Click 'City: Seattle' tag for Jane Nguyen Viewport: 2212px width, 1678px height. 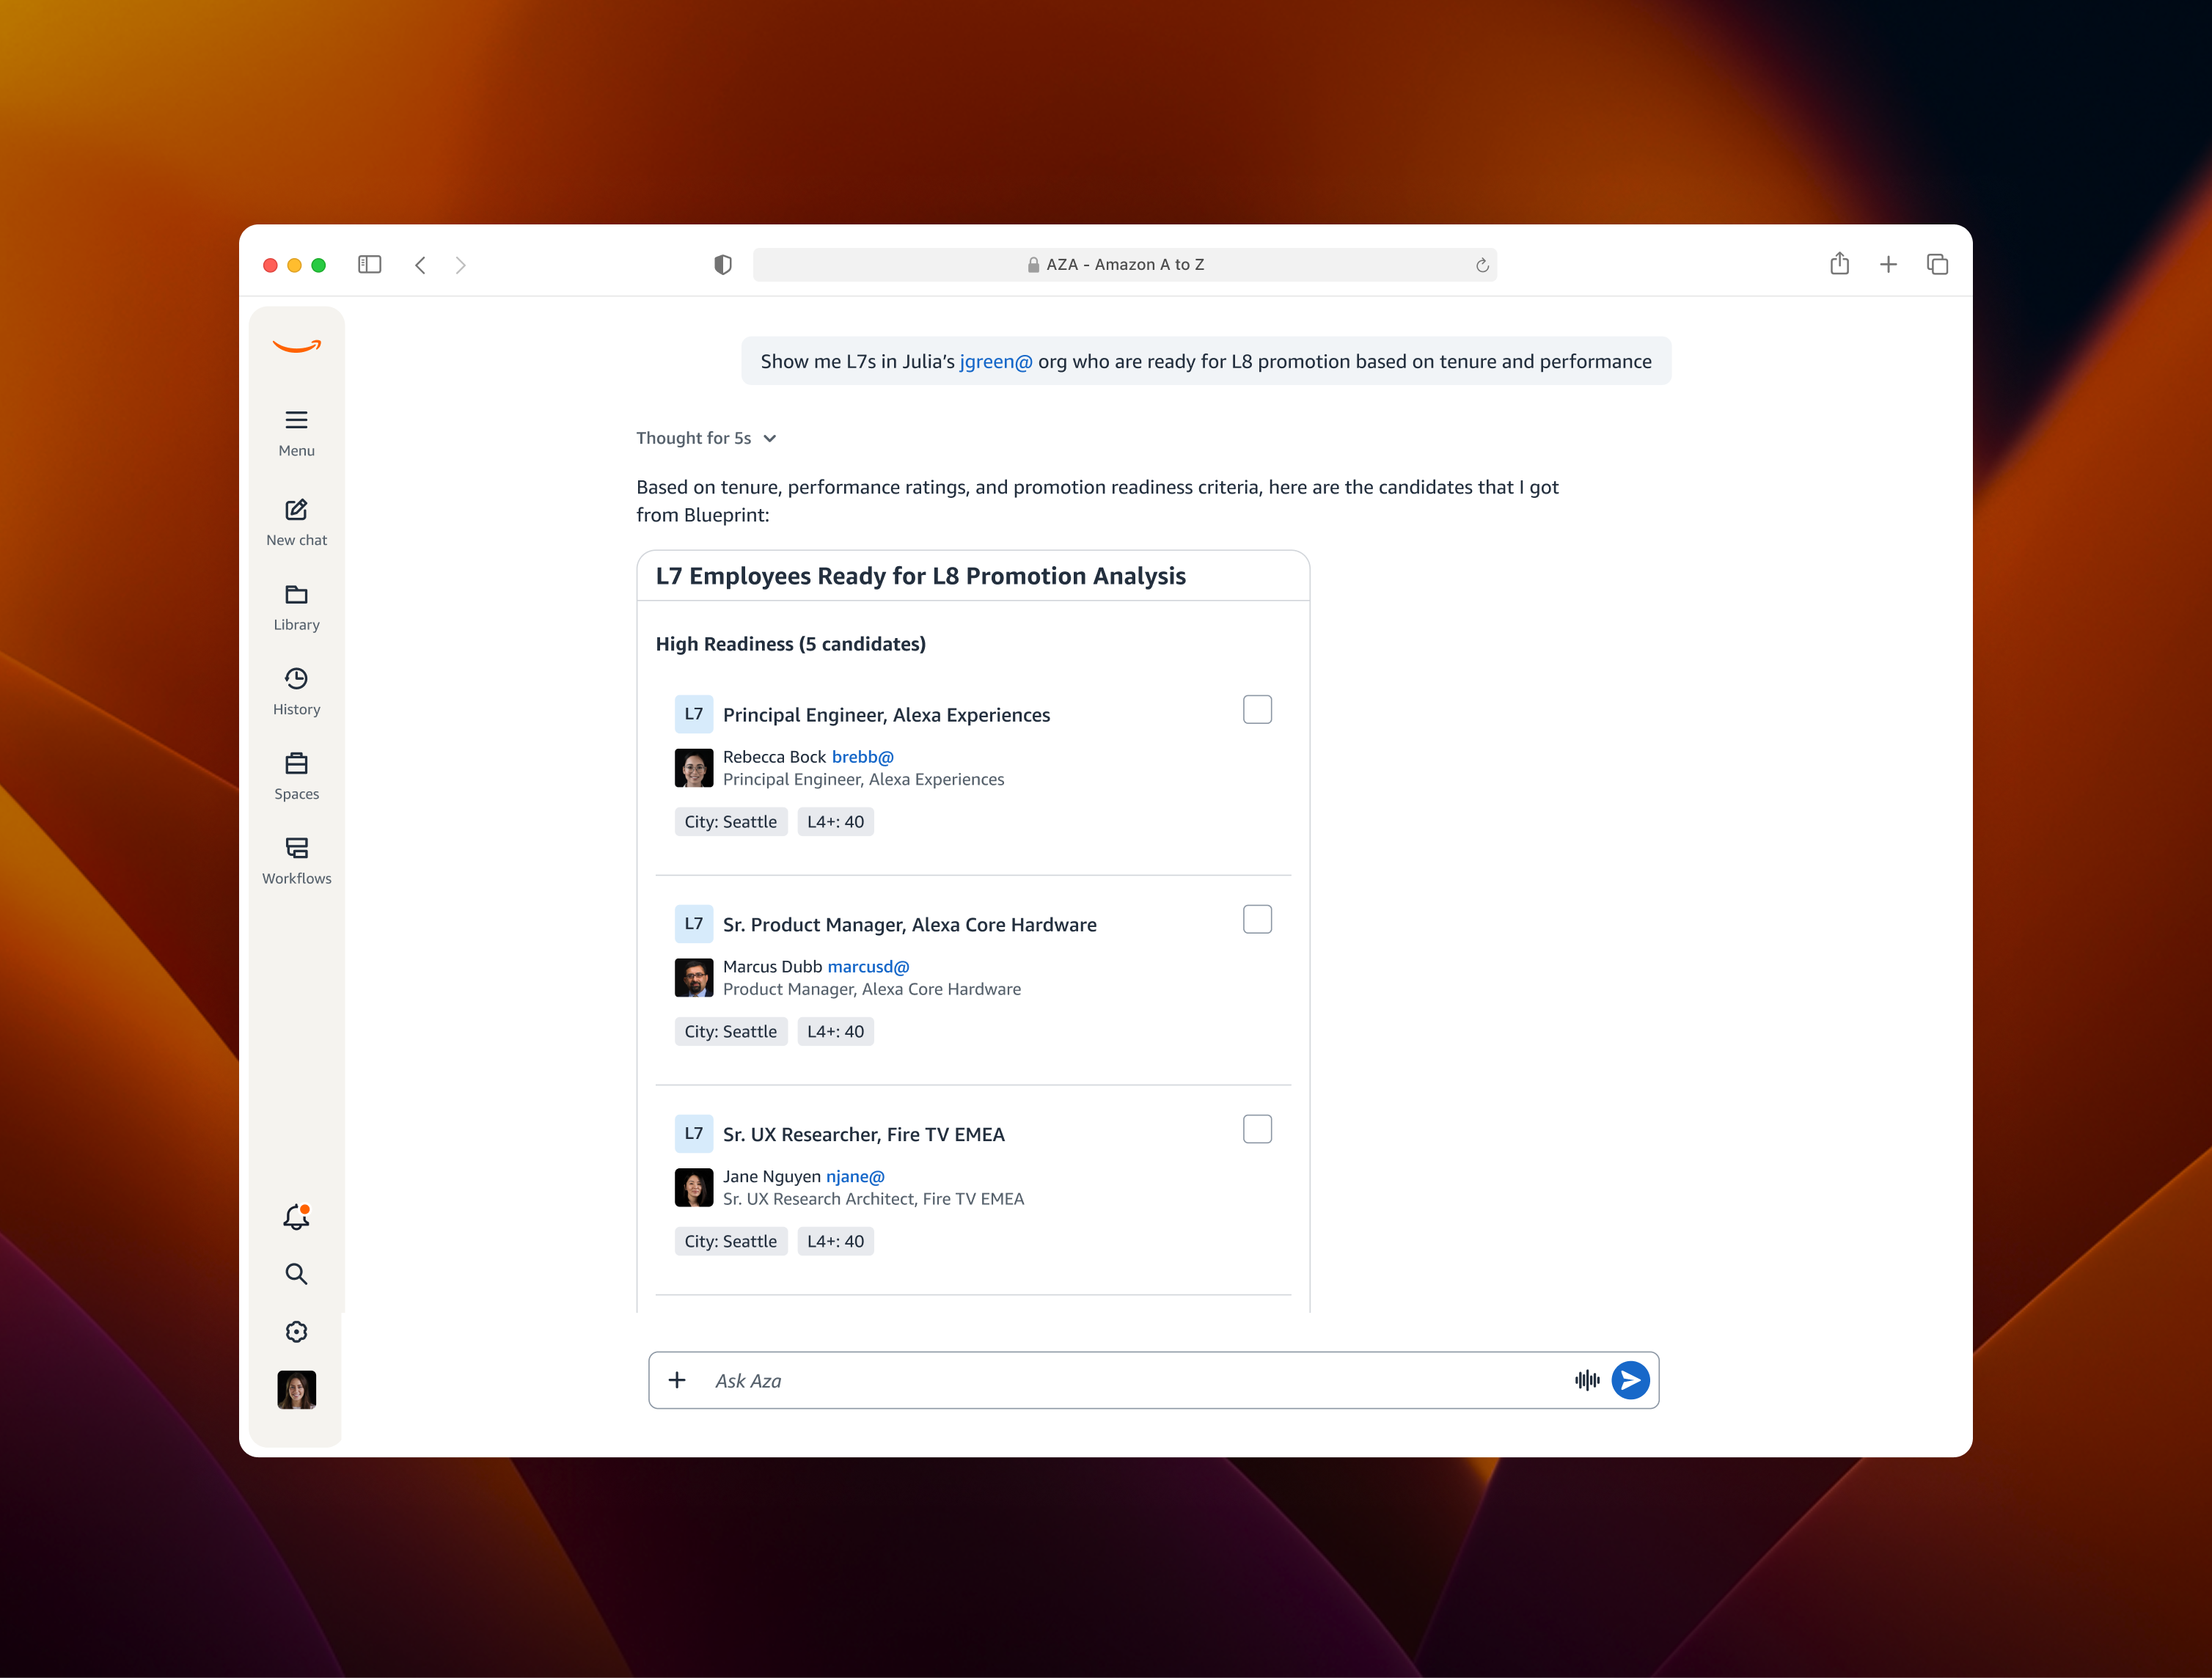731,1242
